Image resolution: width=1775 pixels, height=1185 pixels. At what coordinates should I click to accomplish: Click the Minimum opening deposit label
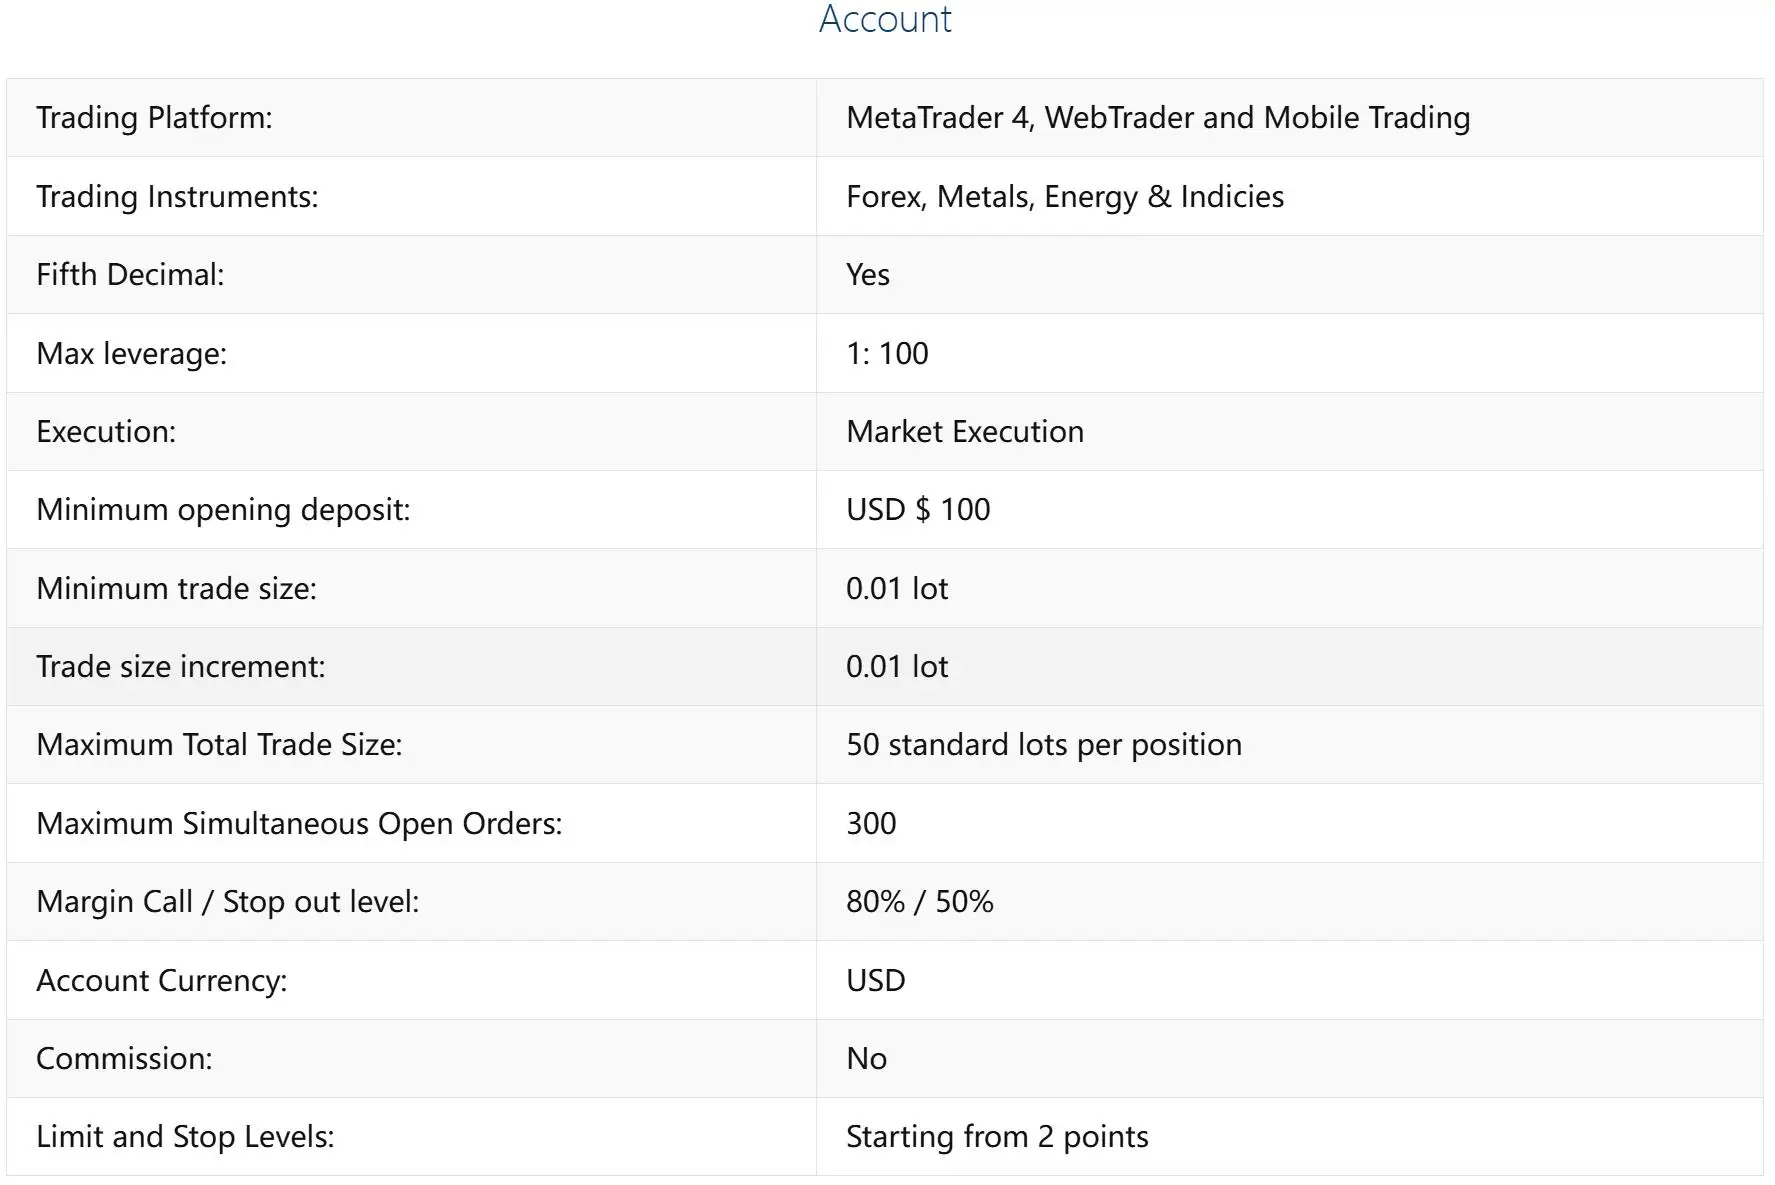pos(223,510)
